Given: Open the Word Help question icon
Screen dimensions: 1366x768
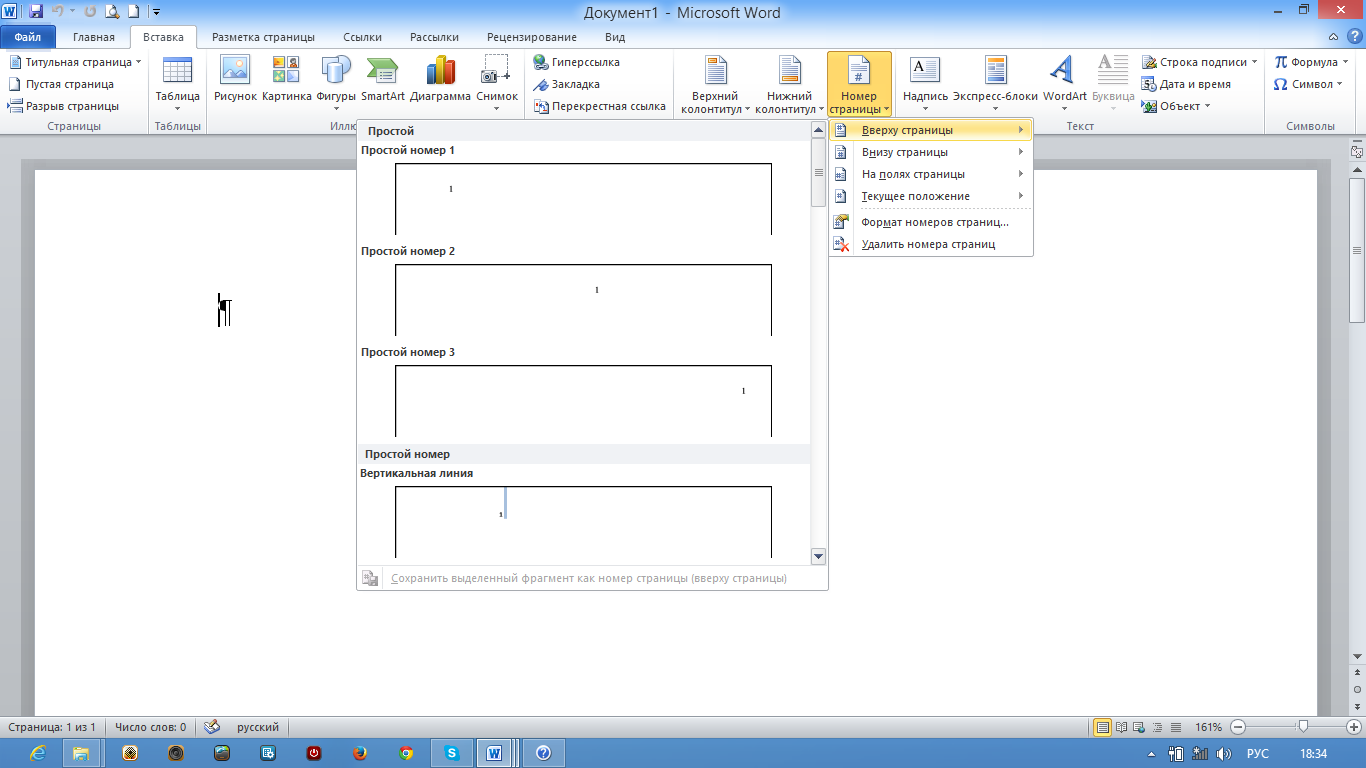Looking at the screenshot, I should click(1355, 37).
